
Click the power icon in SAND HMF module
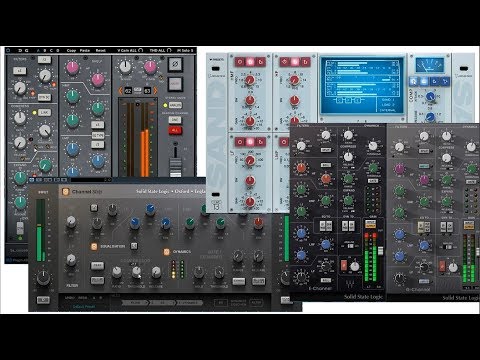[x=239, y=62]
